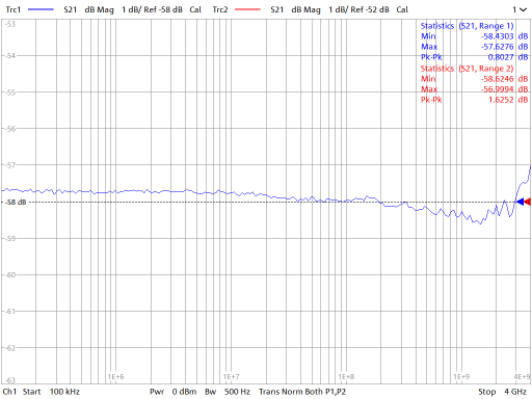The image size is (532, 399).
Task: Click Trc1 dB Mag format label
Action: (99, 10)
